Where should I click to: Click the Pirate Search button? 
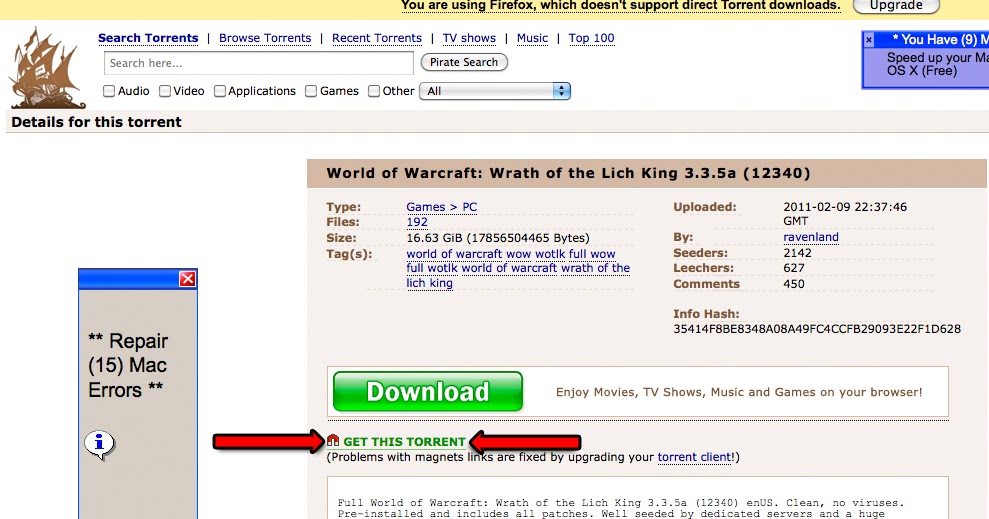[x=464, y=62]
